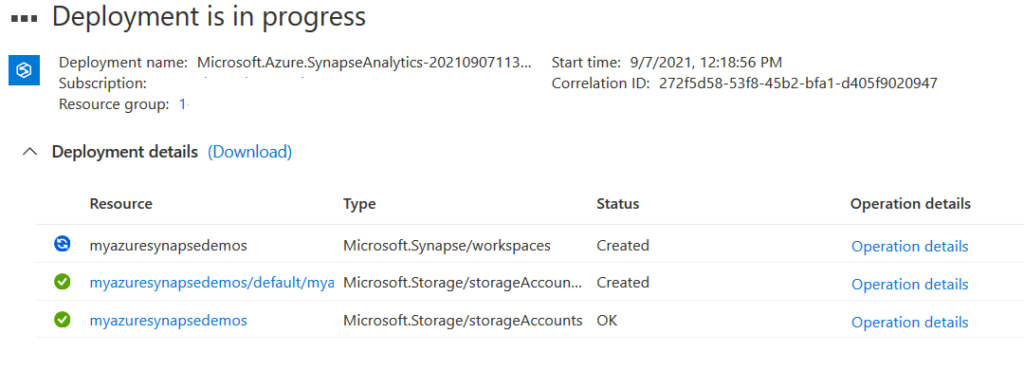Click Created status for Synapse workspace row
The width and height of the screenshot is (1024, 371).
click(x=622, y=246)
